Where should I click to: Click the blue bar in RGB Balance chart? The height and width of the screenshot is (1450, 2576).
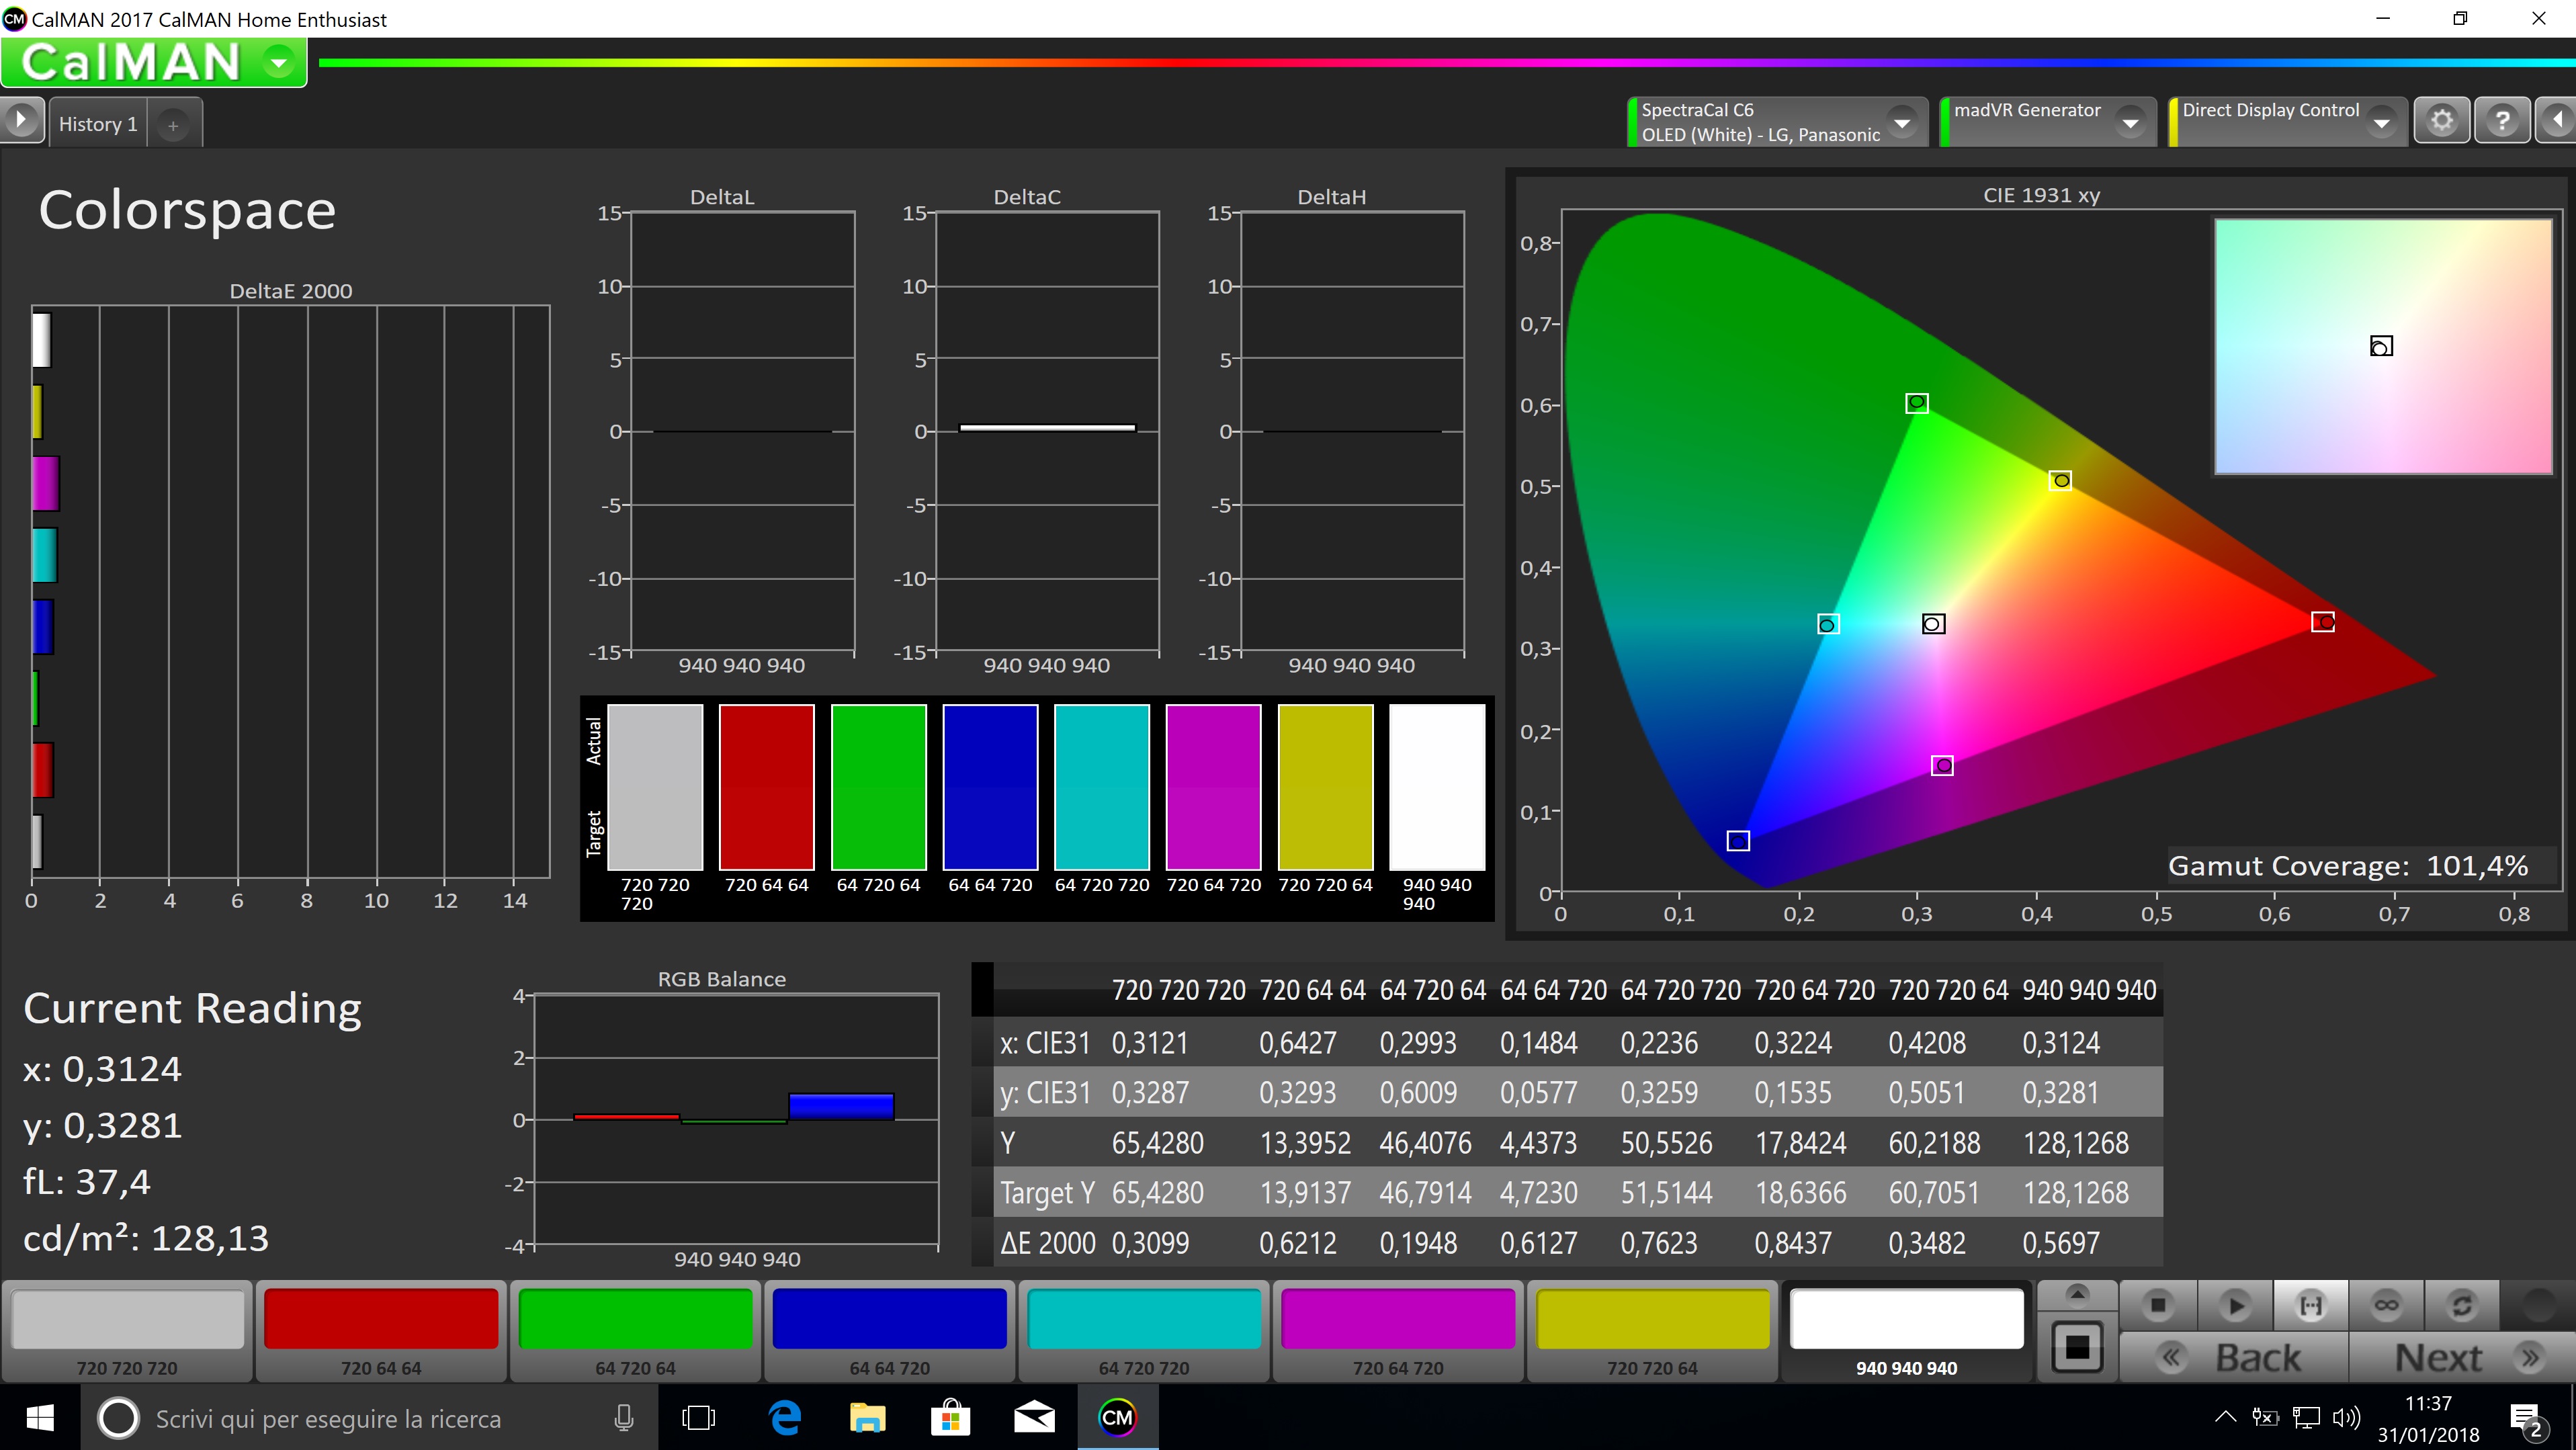[x=841, y=1106]
